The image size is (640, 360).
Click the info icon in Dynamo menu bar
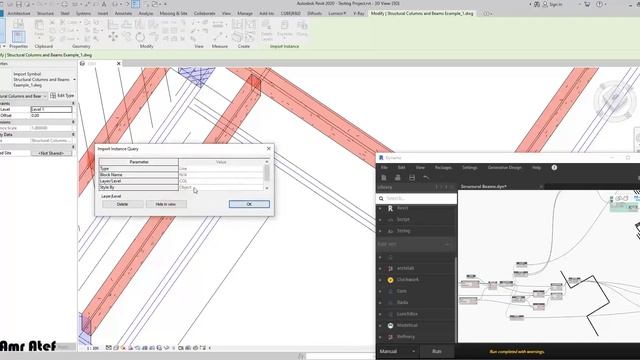pyautogui.click(x=554, y=167)
